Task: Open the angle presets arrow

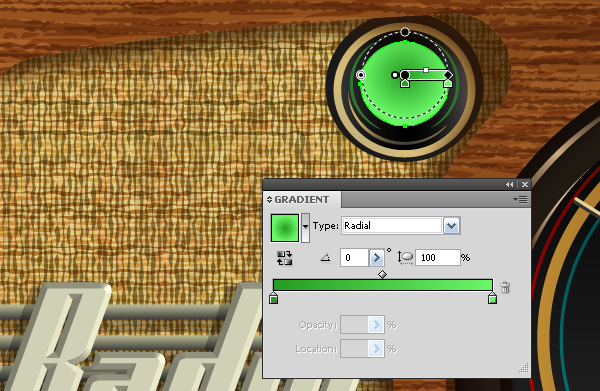Action: coord(377,258)
